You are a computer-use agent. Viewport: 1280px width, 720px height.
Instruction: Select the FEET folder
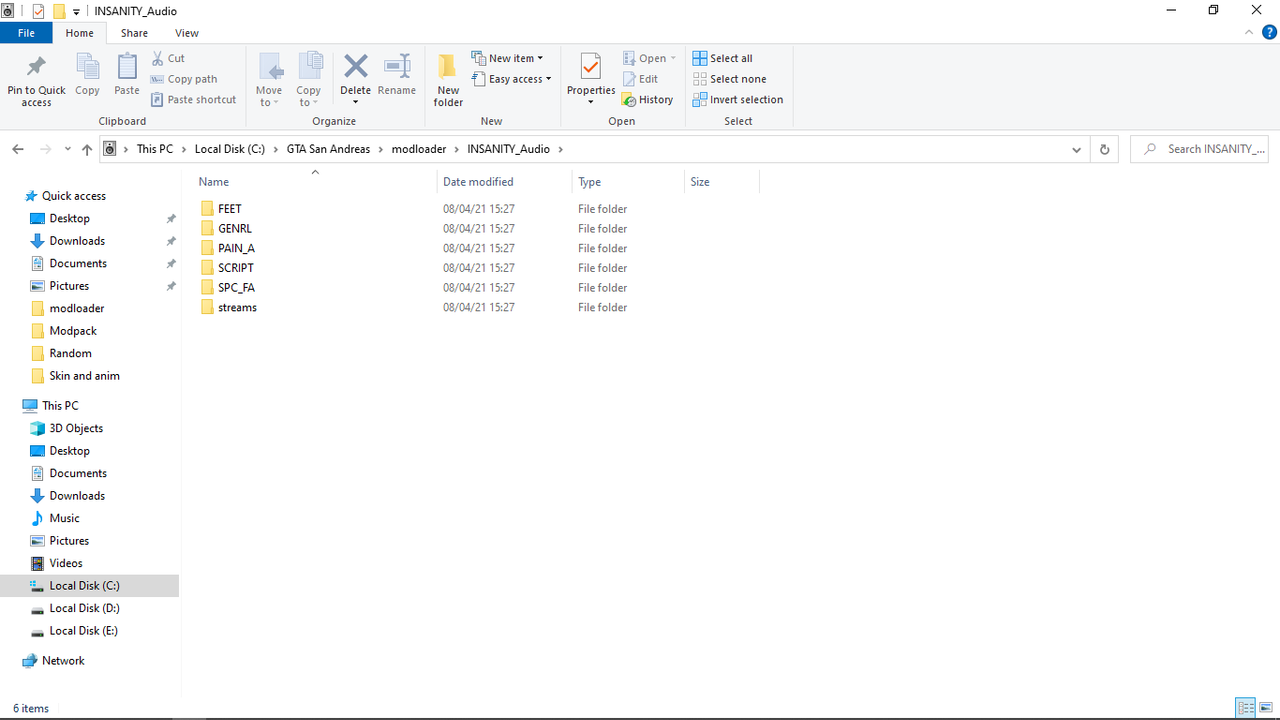230,209
